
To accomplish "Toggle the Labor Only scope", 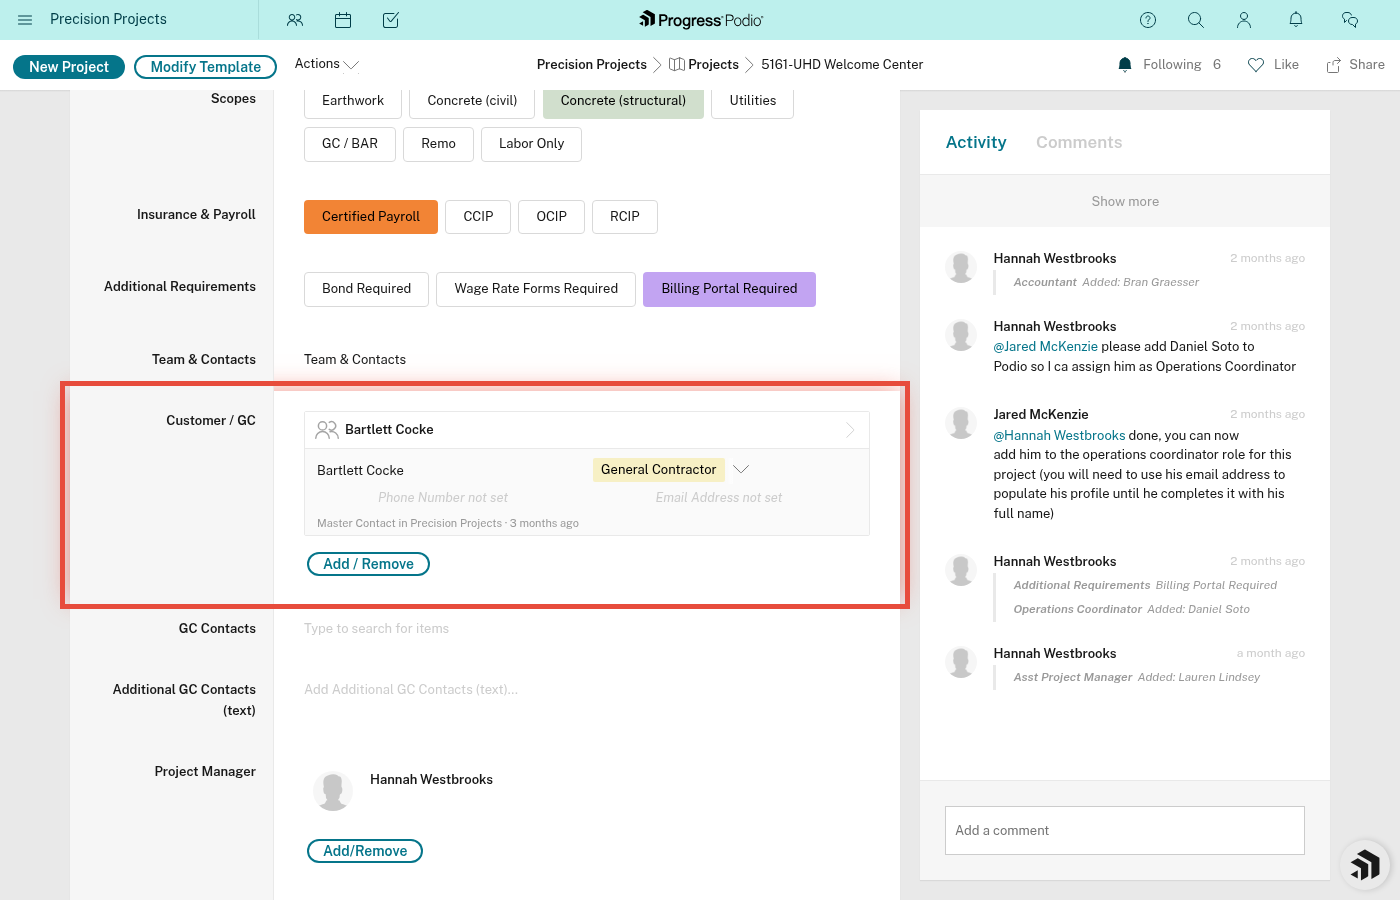I will click(532, 144).
